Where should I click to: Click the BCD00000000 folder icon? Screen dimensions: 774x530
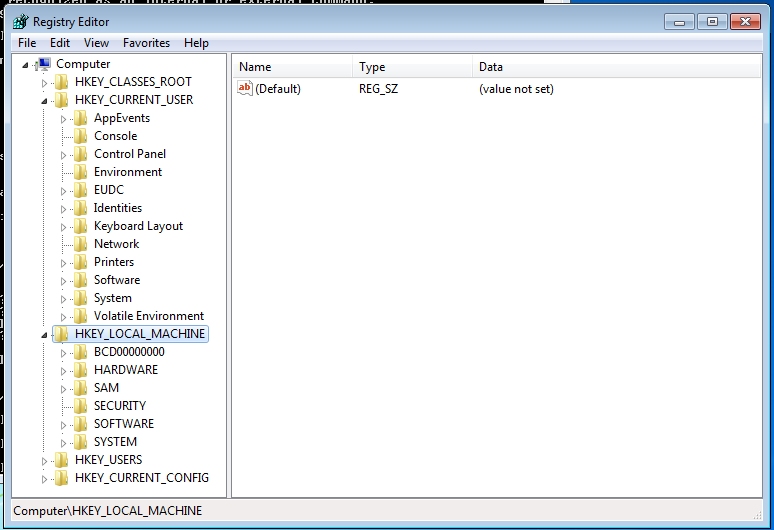click(80, 352)
